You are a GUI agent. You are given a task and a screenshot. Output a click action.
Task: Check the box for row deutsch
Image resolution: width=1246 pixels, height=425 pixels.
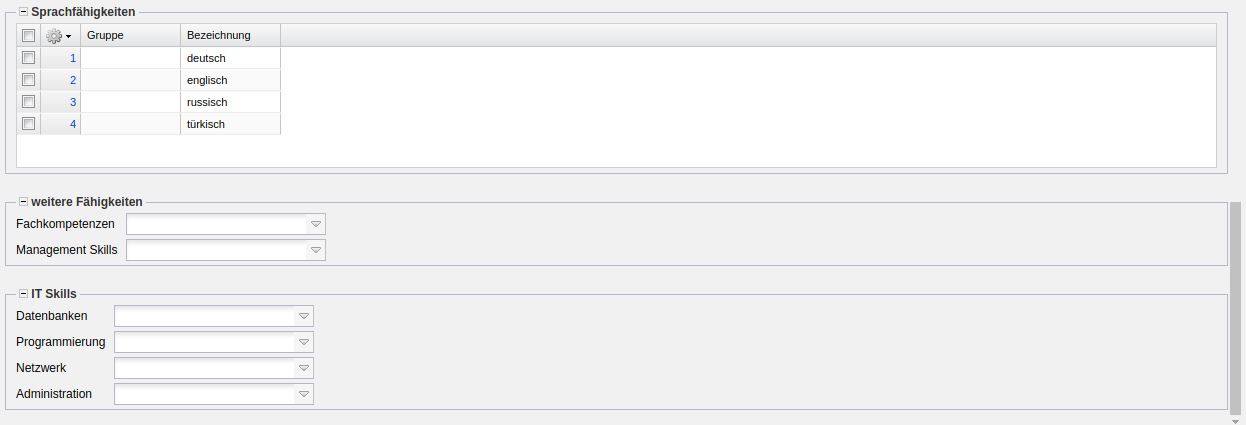pyautogui.click(x=28, y=58)
